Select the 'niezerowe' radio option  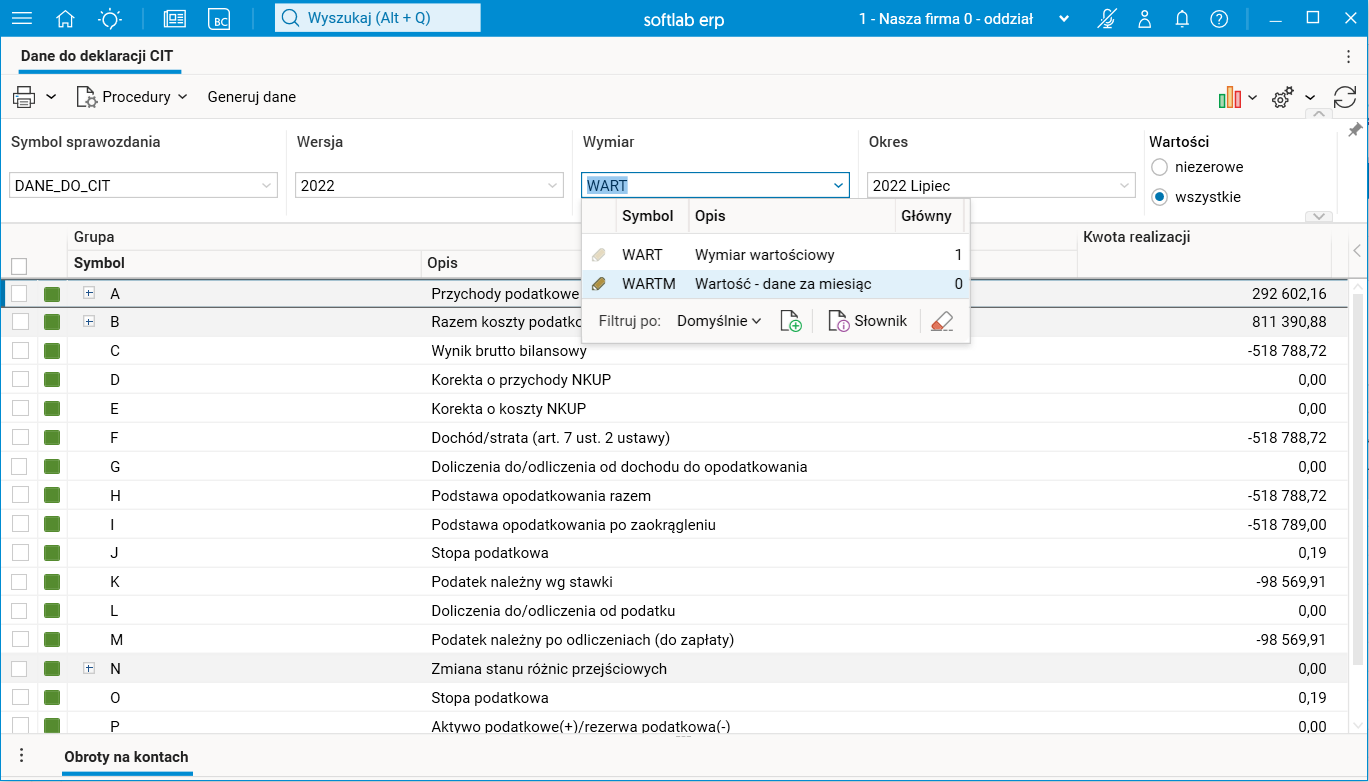(x=1160, y=167)
